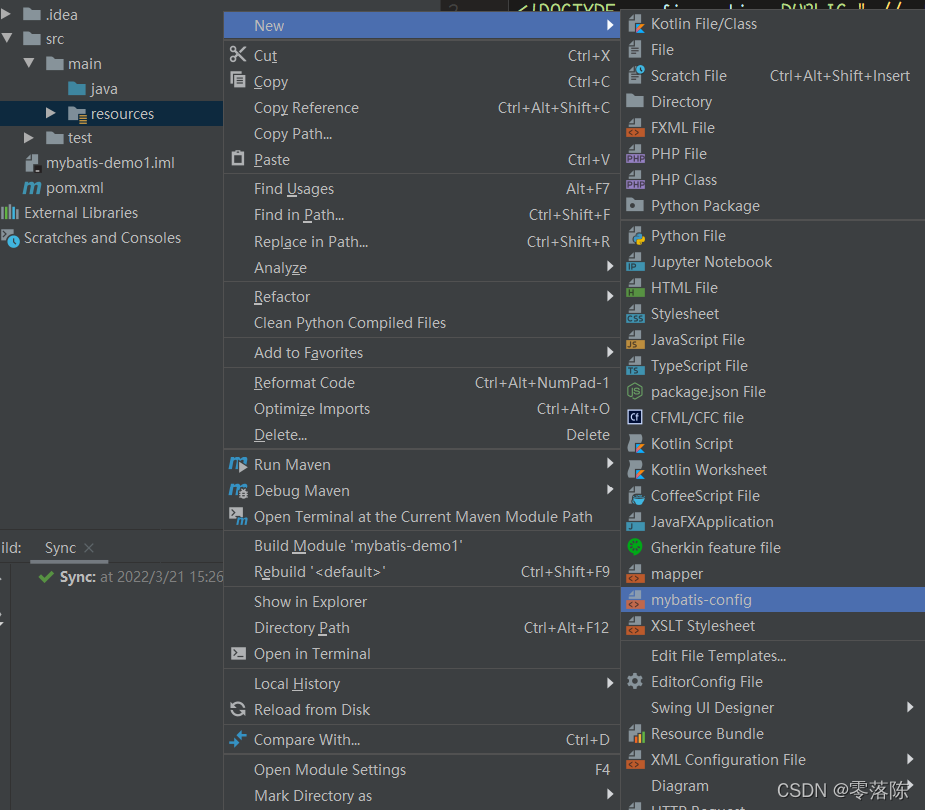Switch to the Sync tab
The width and height of the screenshot is (925, 810).
point(60,547)
